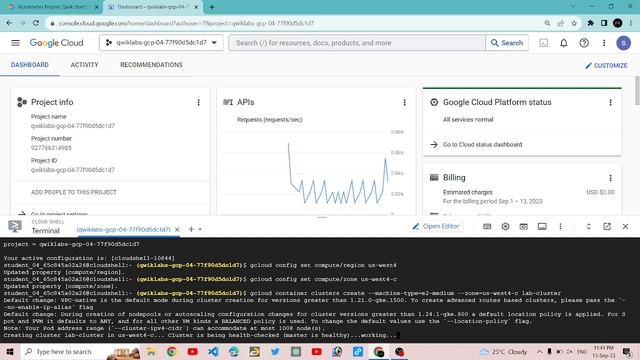
Task: Click the Cloud Shell terminal icon
Action: (15, 226)
